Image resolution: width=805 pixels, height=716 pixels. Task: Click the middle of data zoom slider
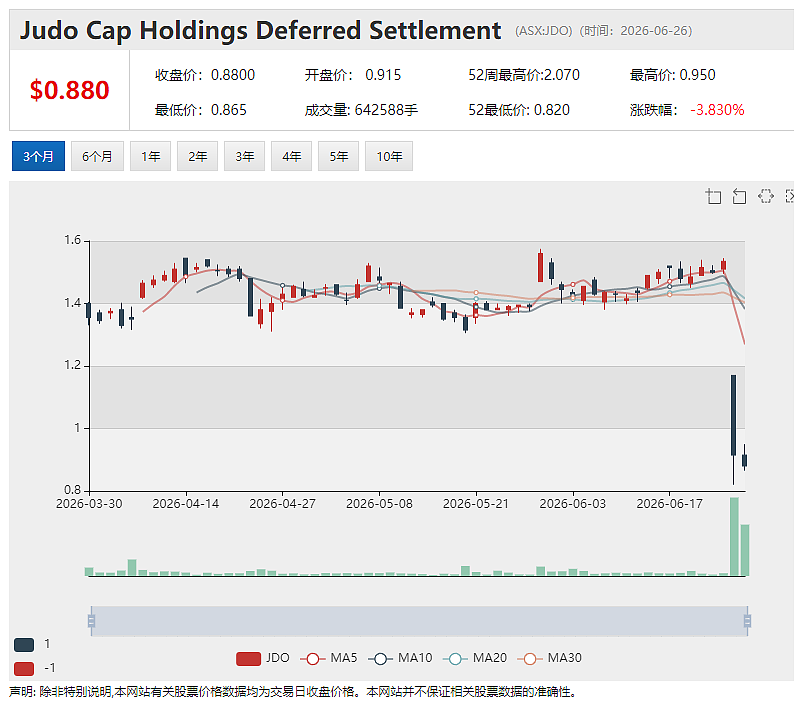click(419, 621)
